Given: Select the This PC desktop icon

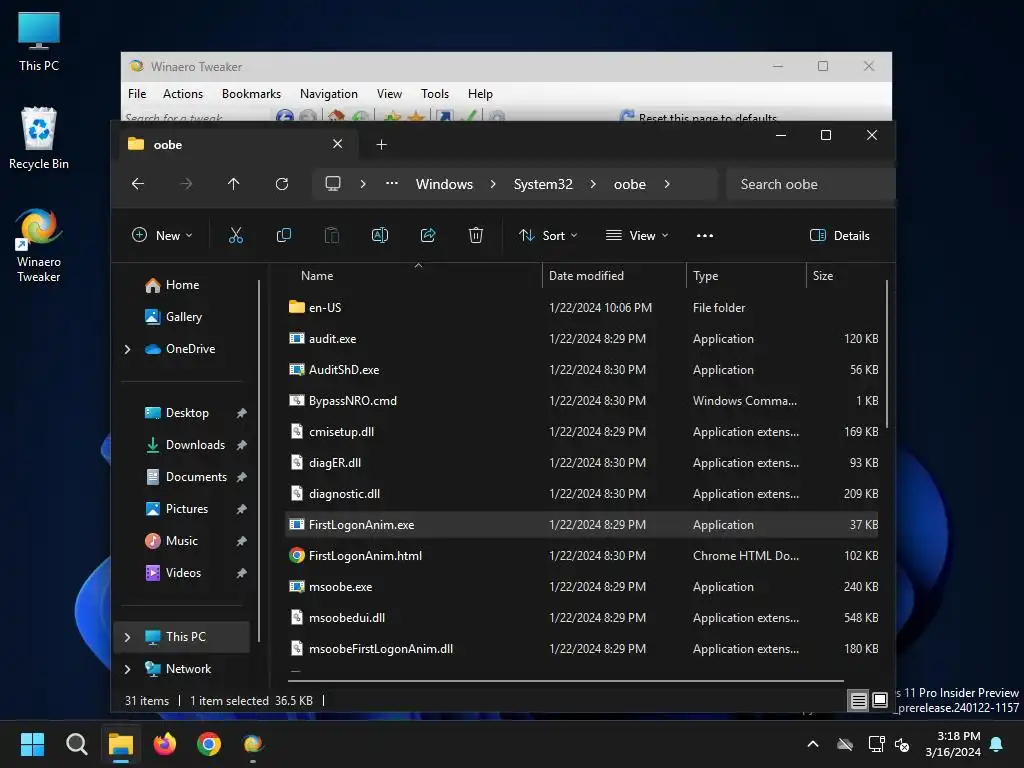Looking at the screenshot, I should pos(39,41).
